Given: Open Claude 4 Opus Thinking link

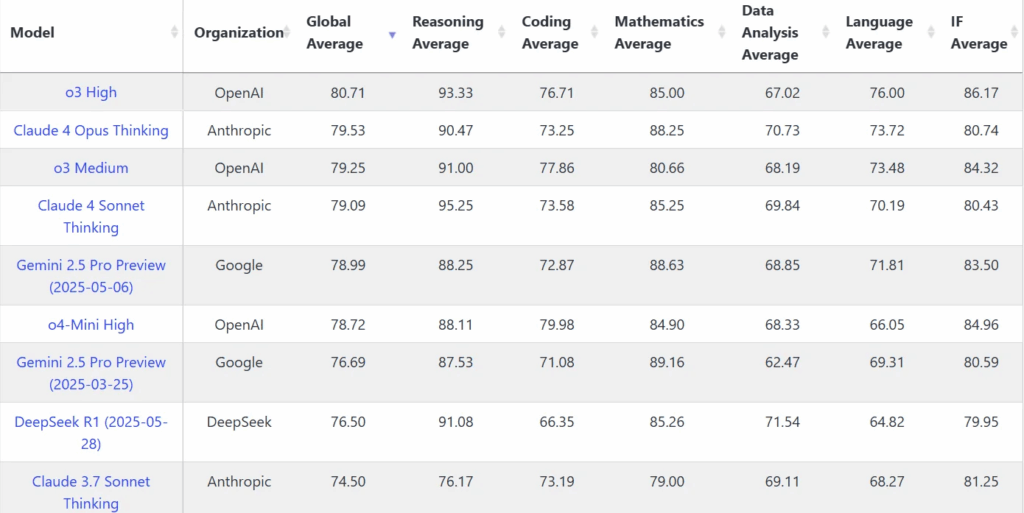Looking at the screenshot, I should pos(91,130).
